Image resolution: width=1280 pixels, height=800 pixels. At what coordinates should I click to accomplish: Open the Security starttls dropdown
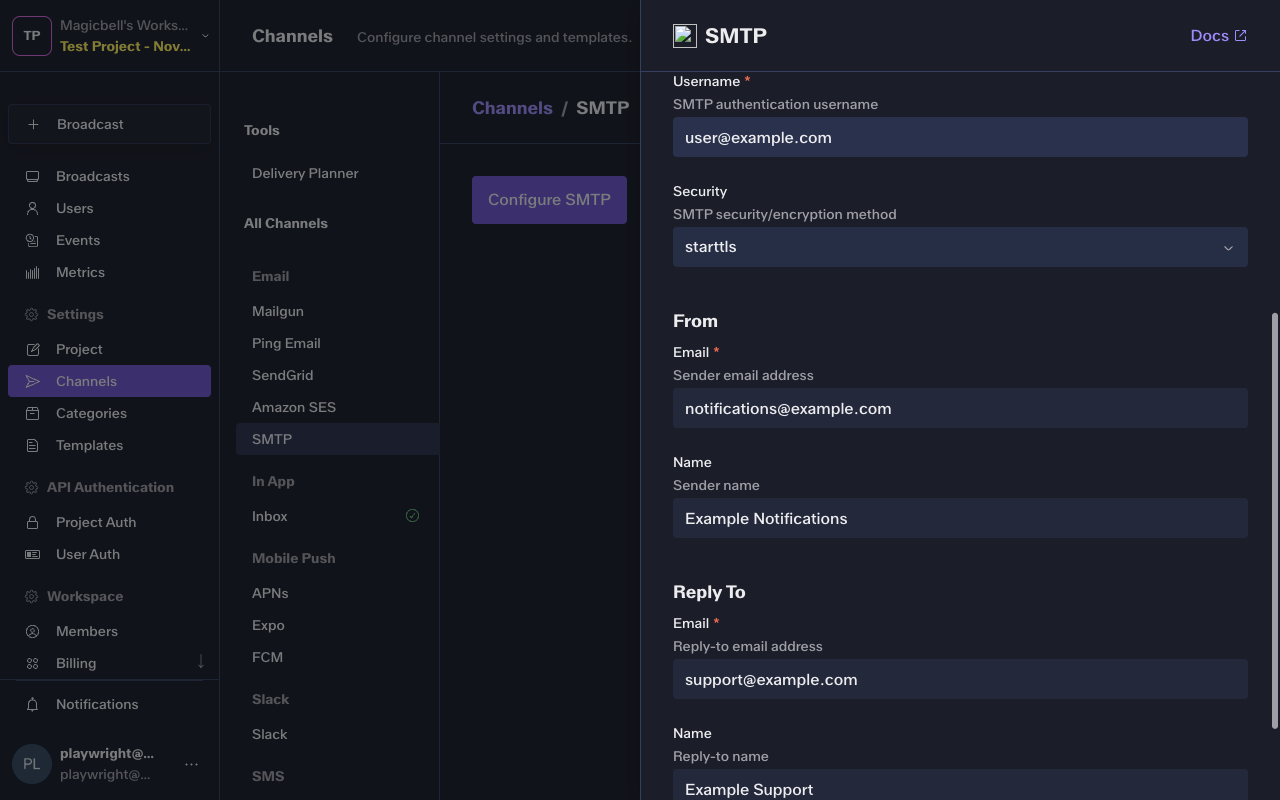[959, 247]
